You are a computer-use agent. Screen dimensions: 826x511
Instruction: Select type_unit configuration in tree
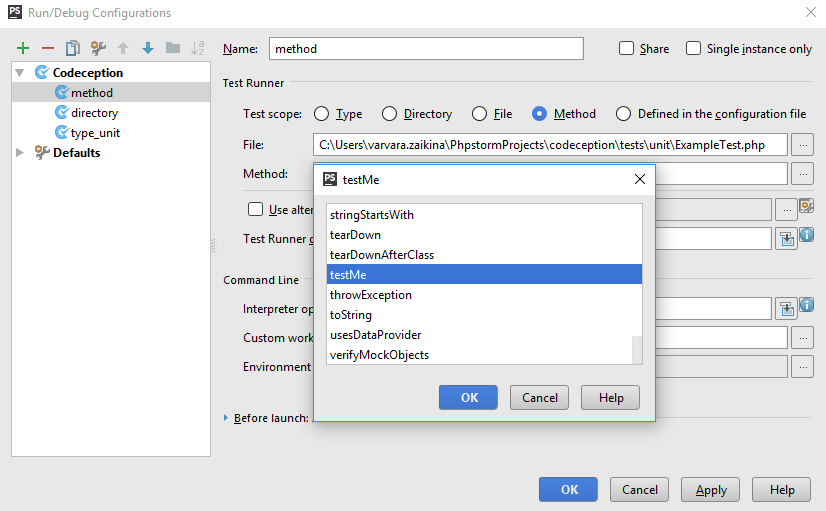point(111,133)
